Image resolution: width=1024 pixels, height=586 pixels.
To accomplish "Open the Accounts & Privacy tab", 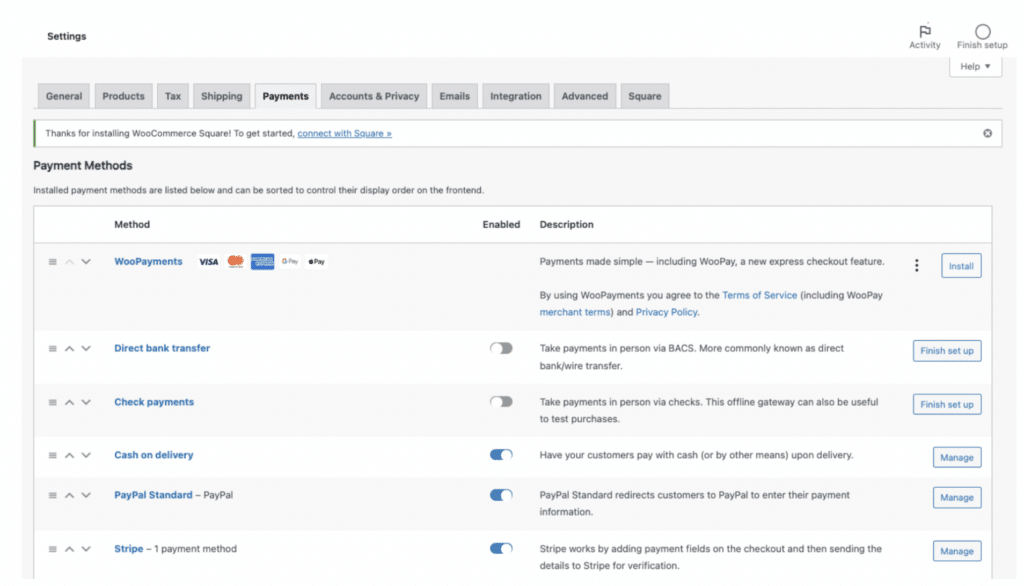I will coord(373,95).
